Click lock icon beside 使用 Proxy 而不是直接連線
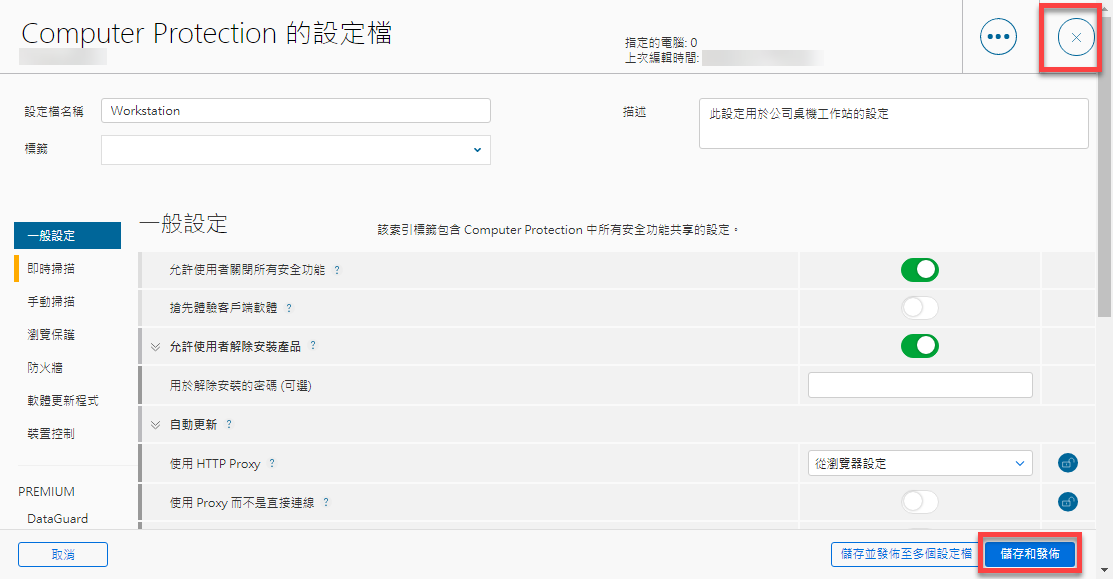Image resolution: width=1113 pixels, height=579 pixels. coord(1067,502)
